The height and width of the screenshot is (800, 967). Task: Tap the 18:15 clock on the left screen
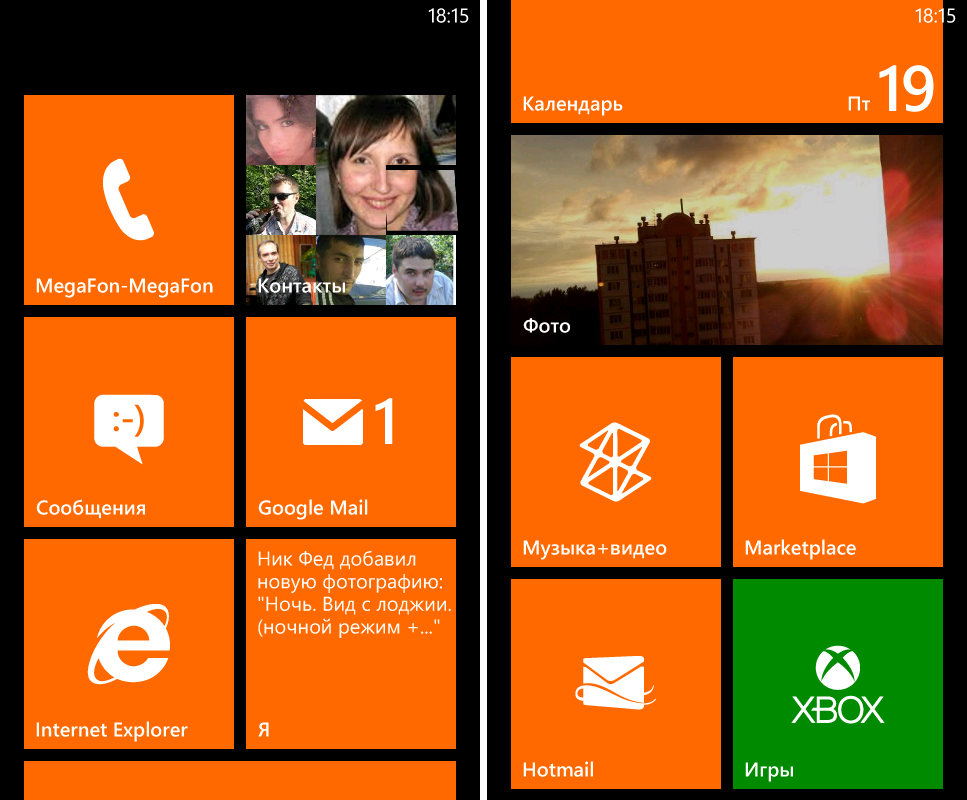pos(448,16)
